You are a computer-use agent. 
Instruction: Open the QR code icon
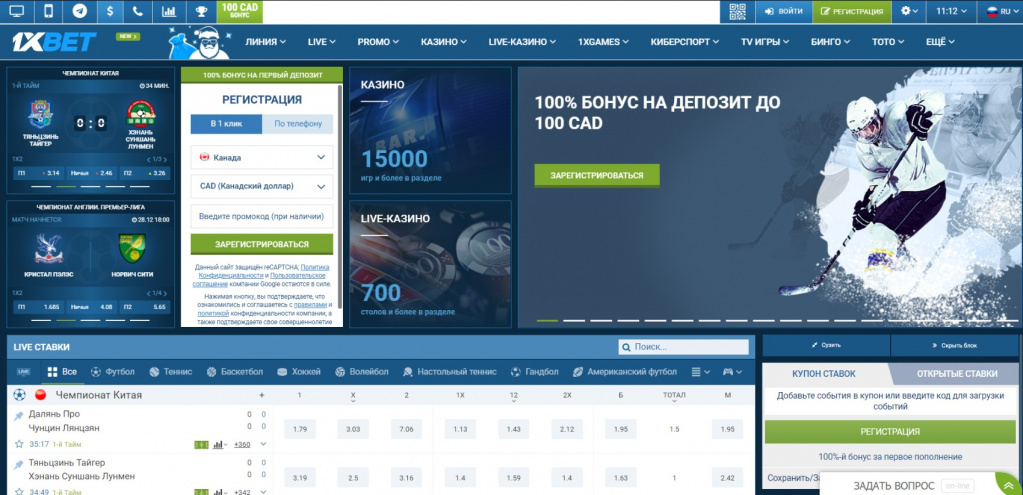[737, 11]
